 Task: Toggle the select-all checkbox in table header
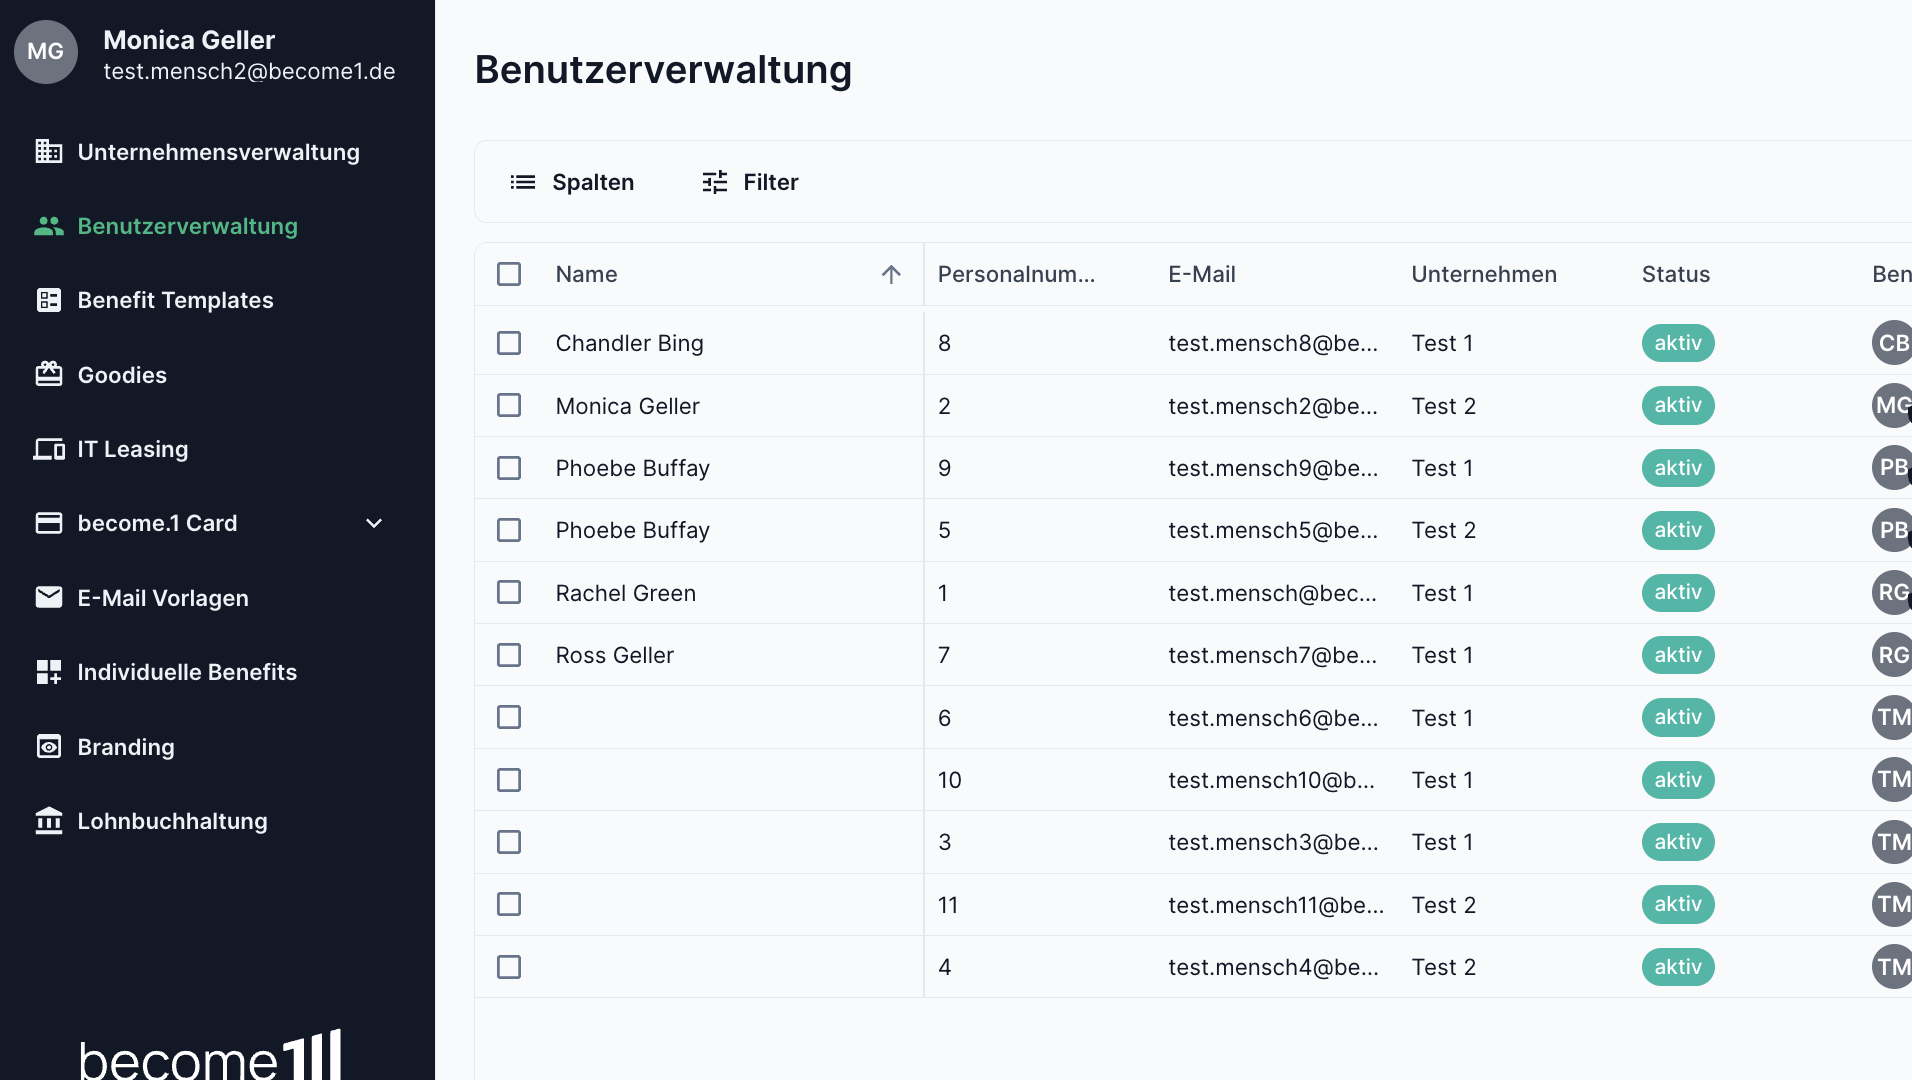[509, 274]
